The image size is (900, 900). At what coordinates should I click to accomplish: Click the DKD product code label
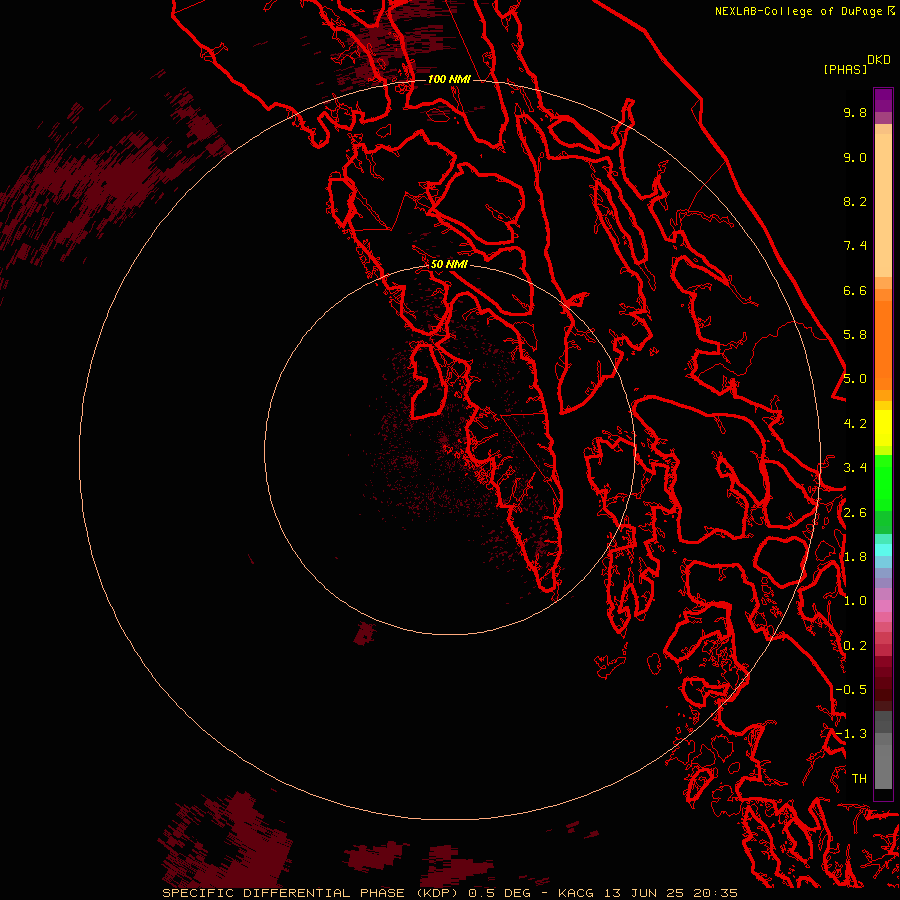click(879, 60)
